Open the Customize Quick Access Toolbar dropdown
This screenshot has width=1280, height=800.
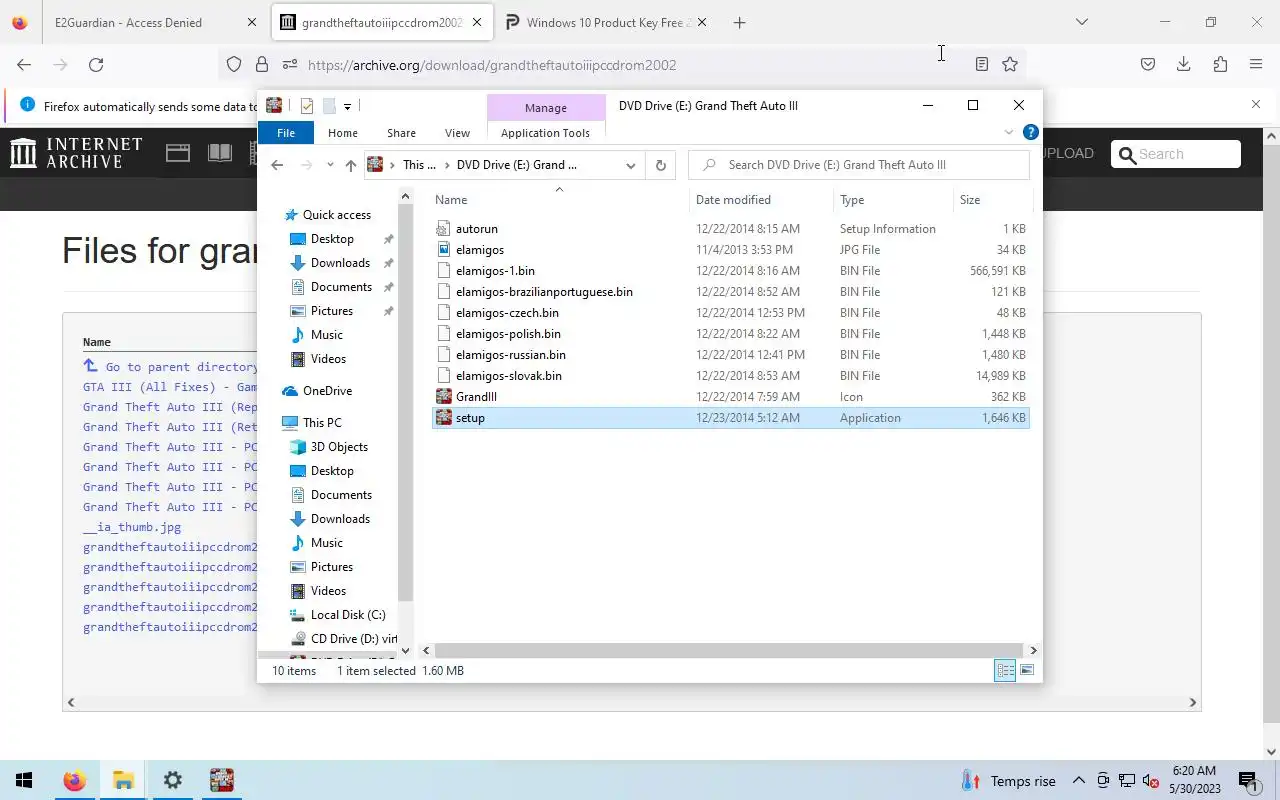pyautogui.click(x=347, y=106)
